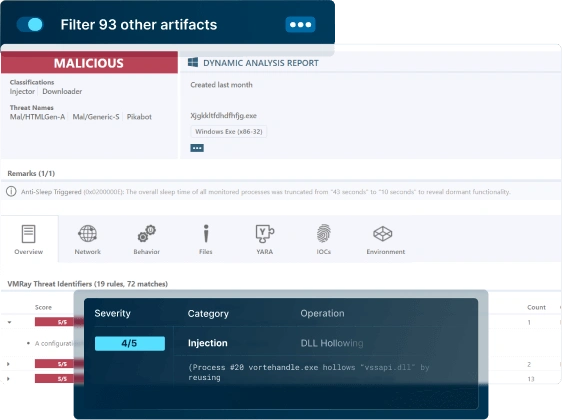Open the Behavior tab
This screenshot has height=420, width=562.
146,239
